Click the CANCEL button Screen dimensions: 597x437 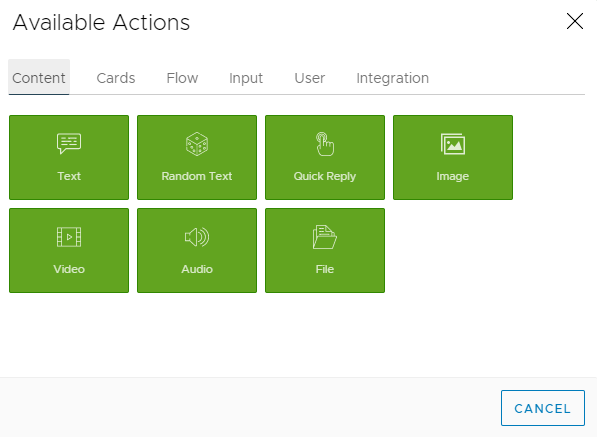coord(543,408)
